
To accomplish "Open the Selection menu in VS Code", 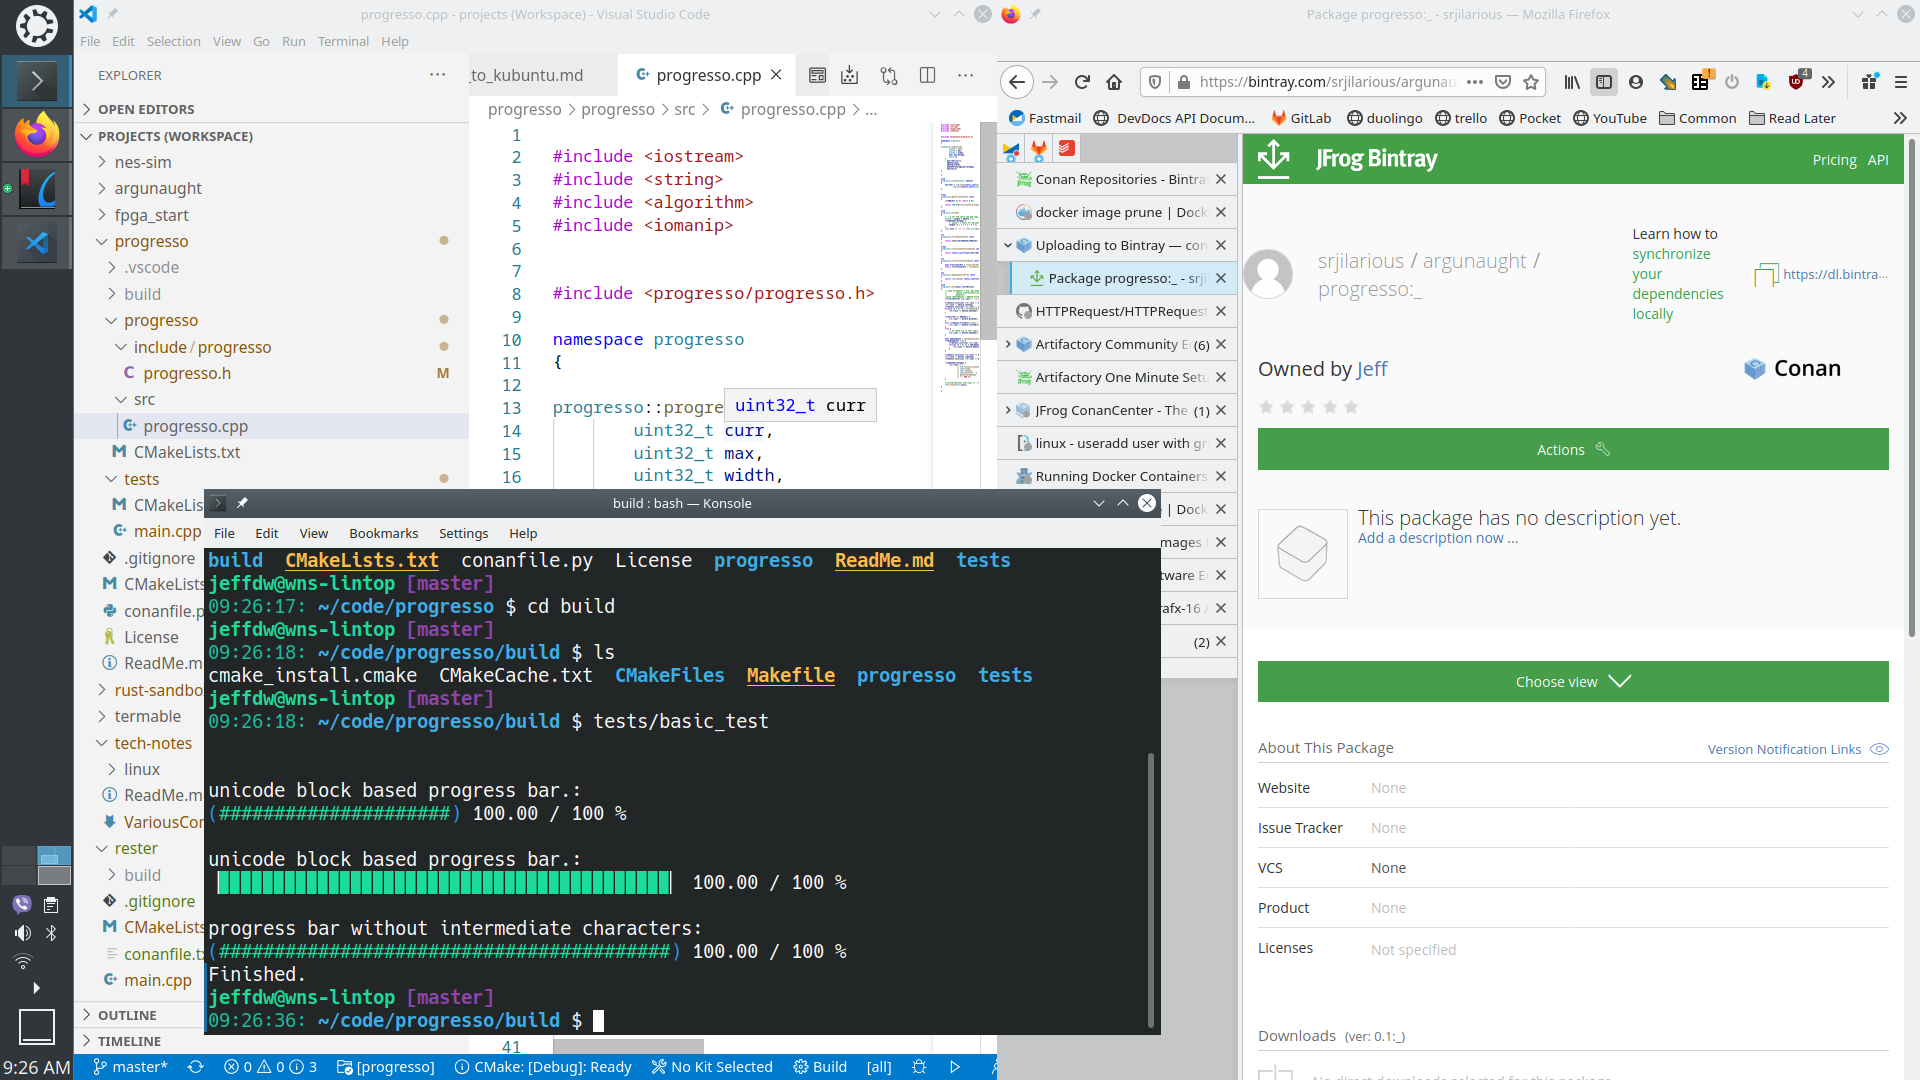I will pyautogui.click(x=173, y=41).
